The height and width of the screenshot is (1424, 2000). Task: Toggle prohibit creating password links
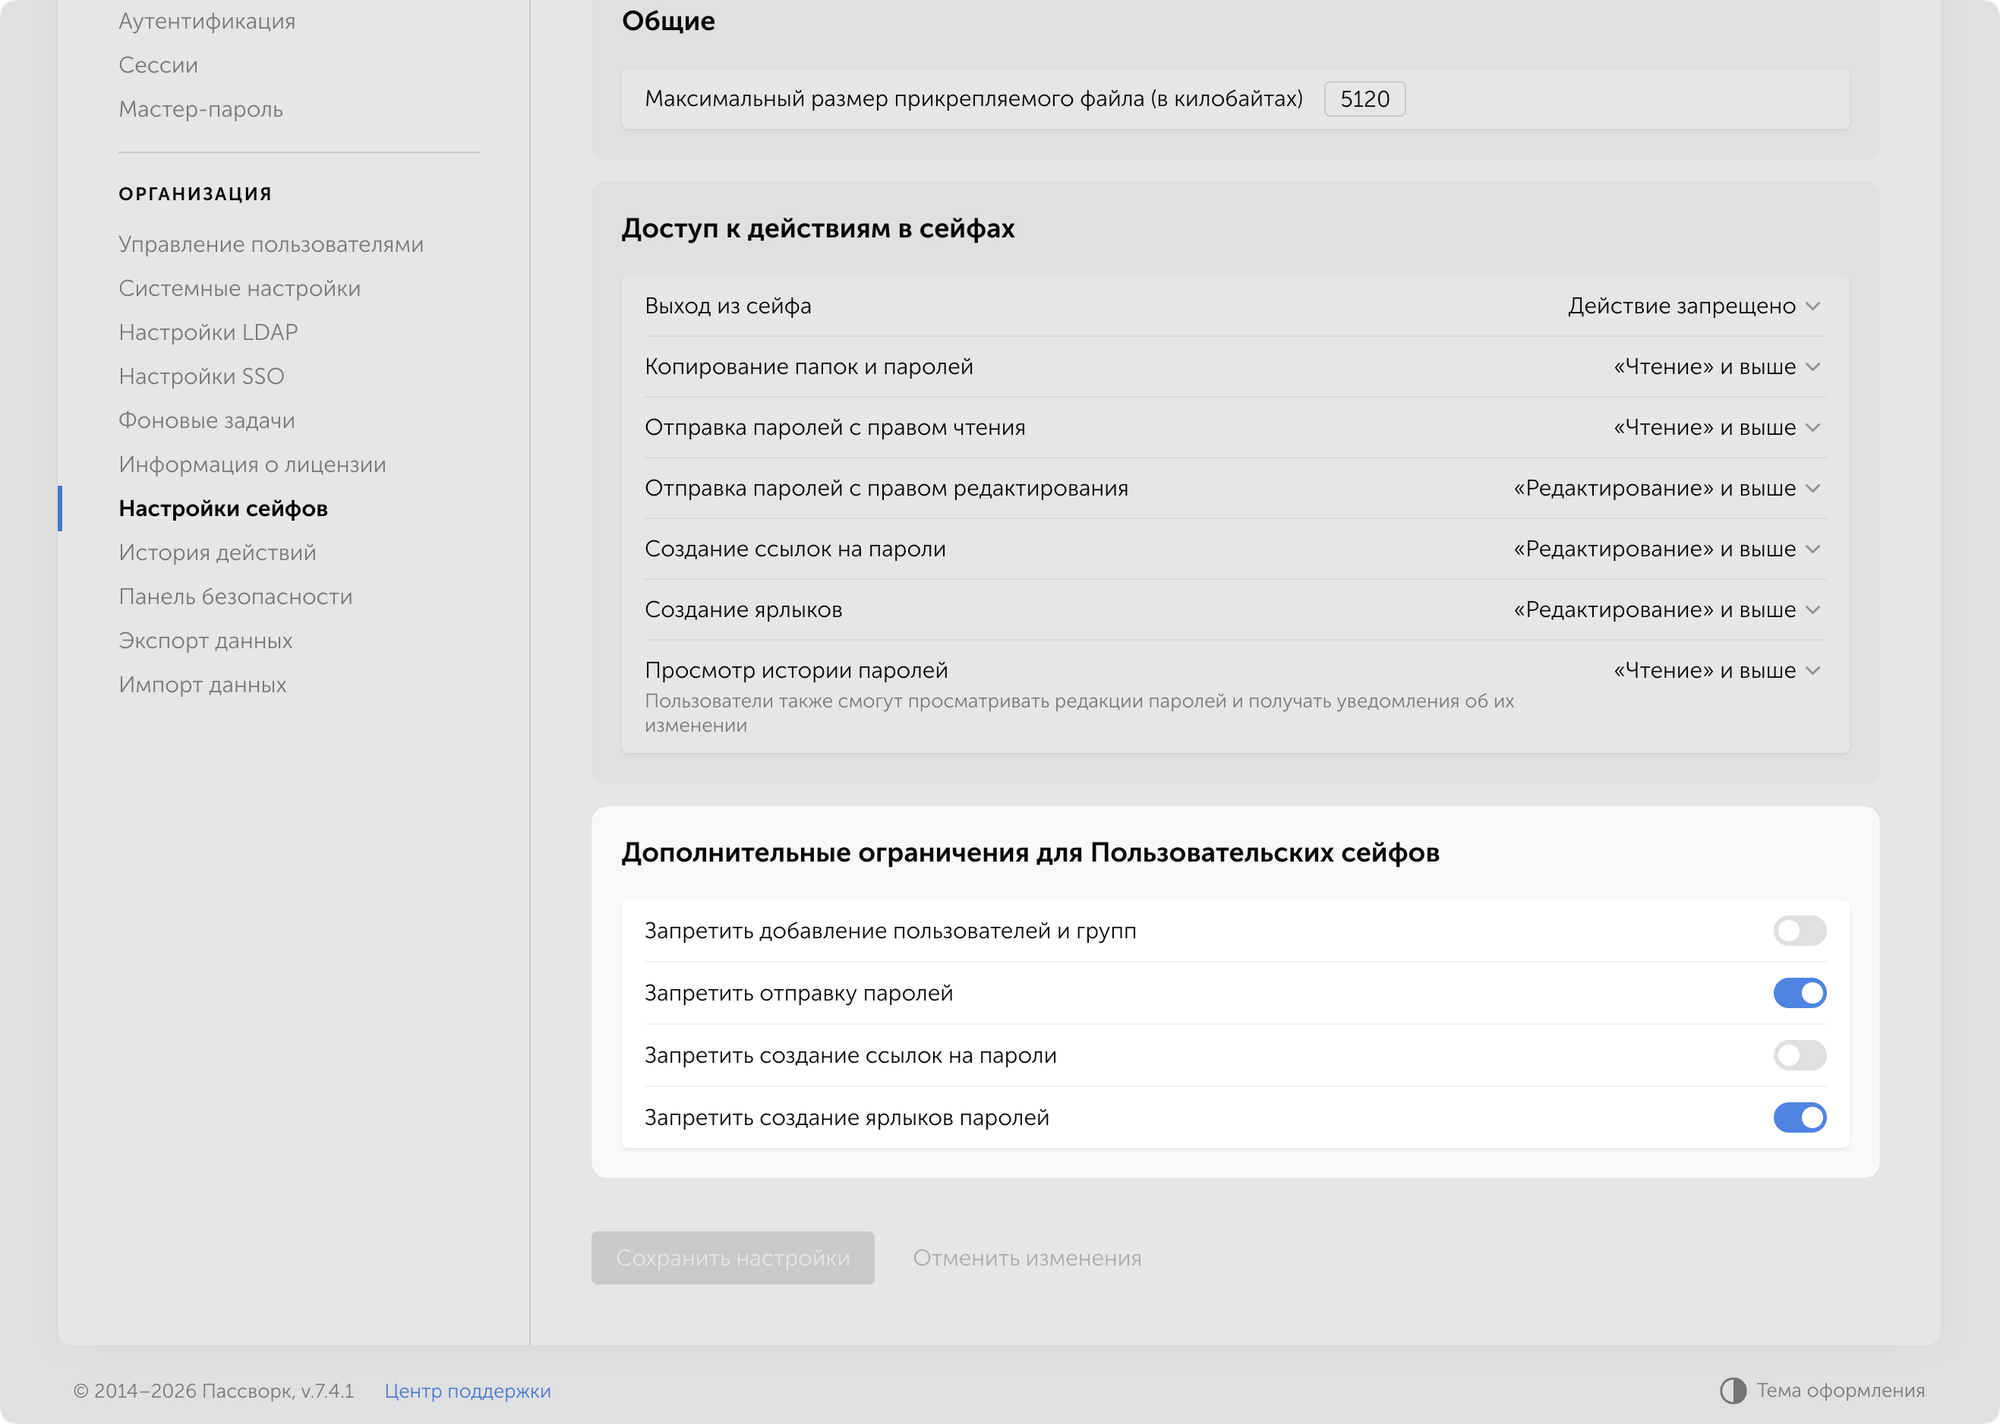pos(1799,1055)
